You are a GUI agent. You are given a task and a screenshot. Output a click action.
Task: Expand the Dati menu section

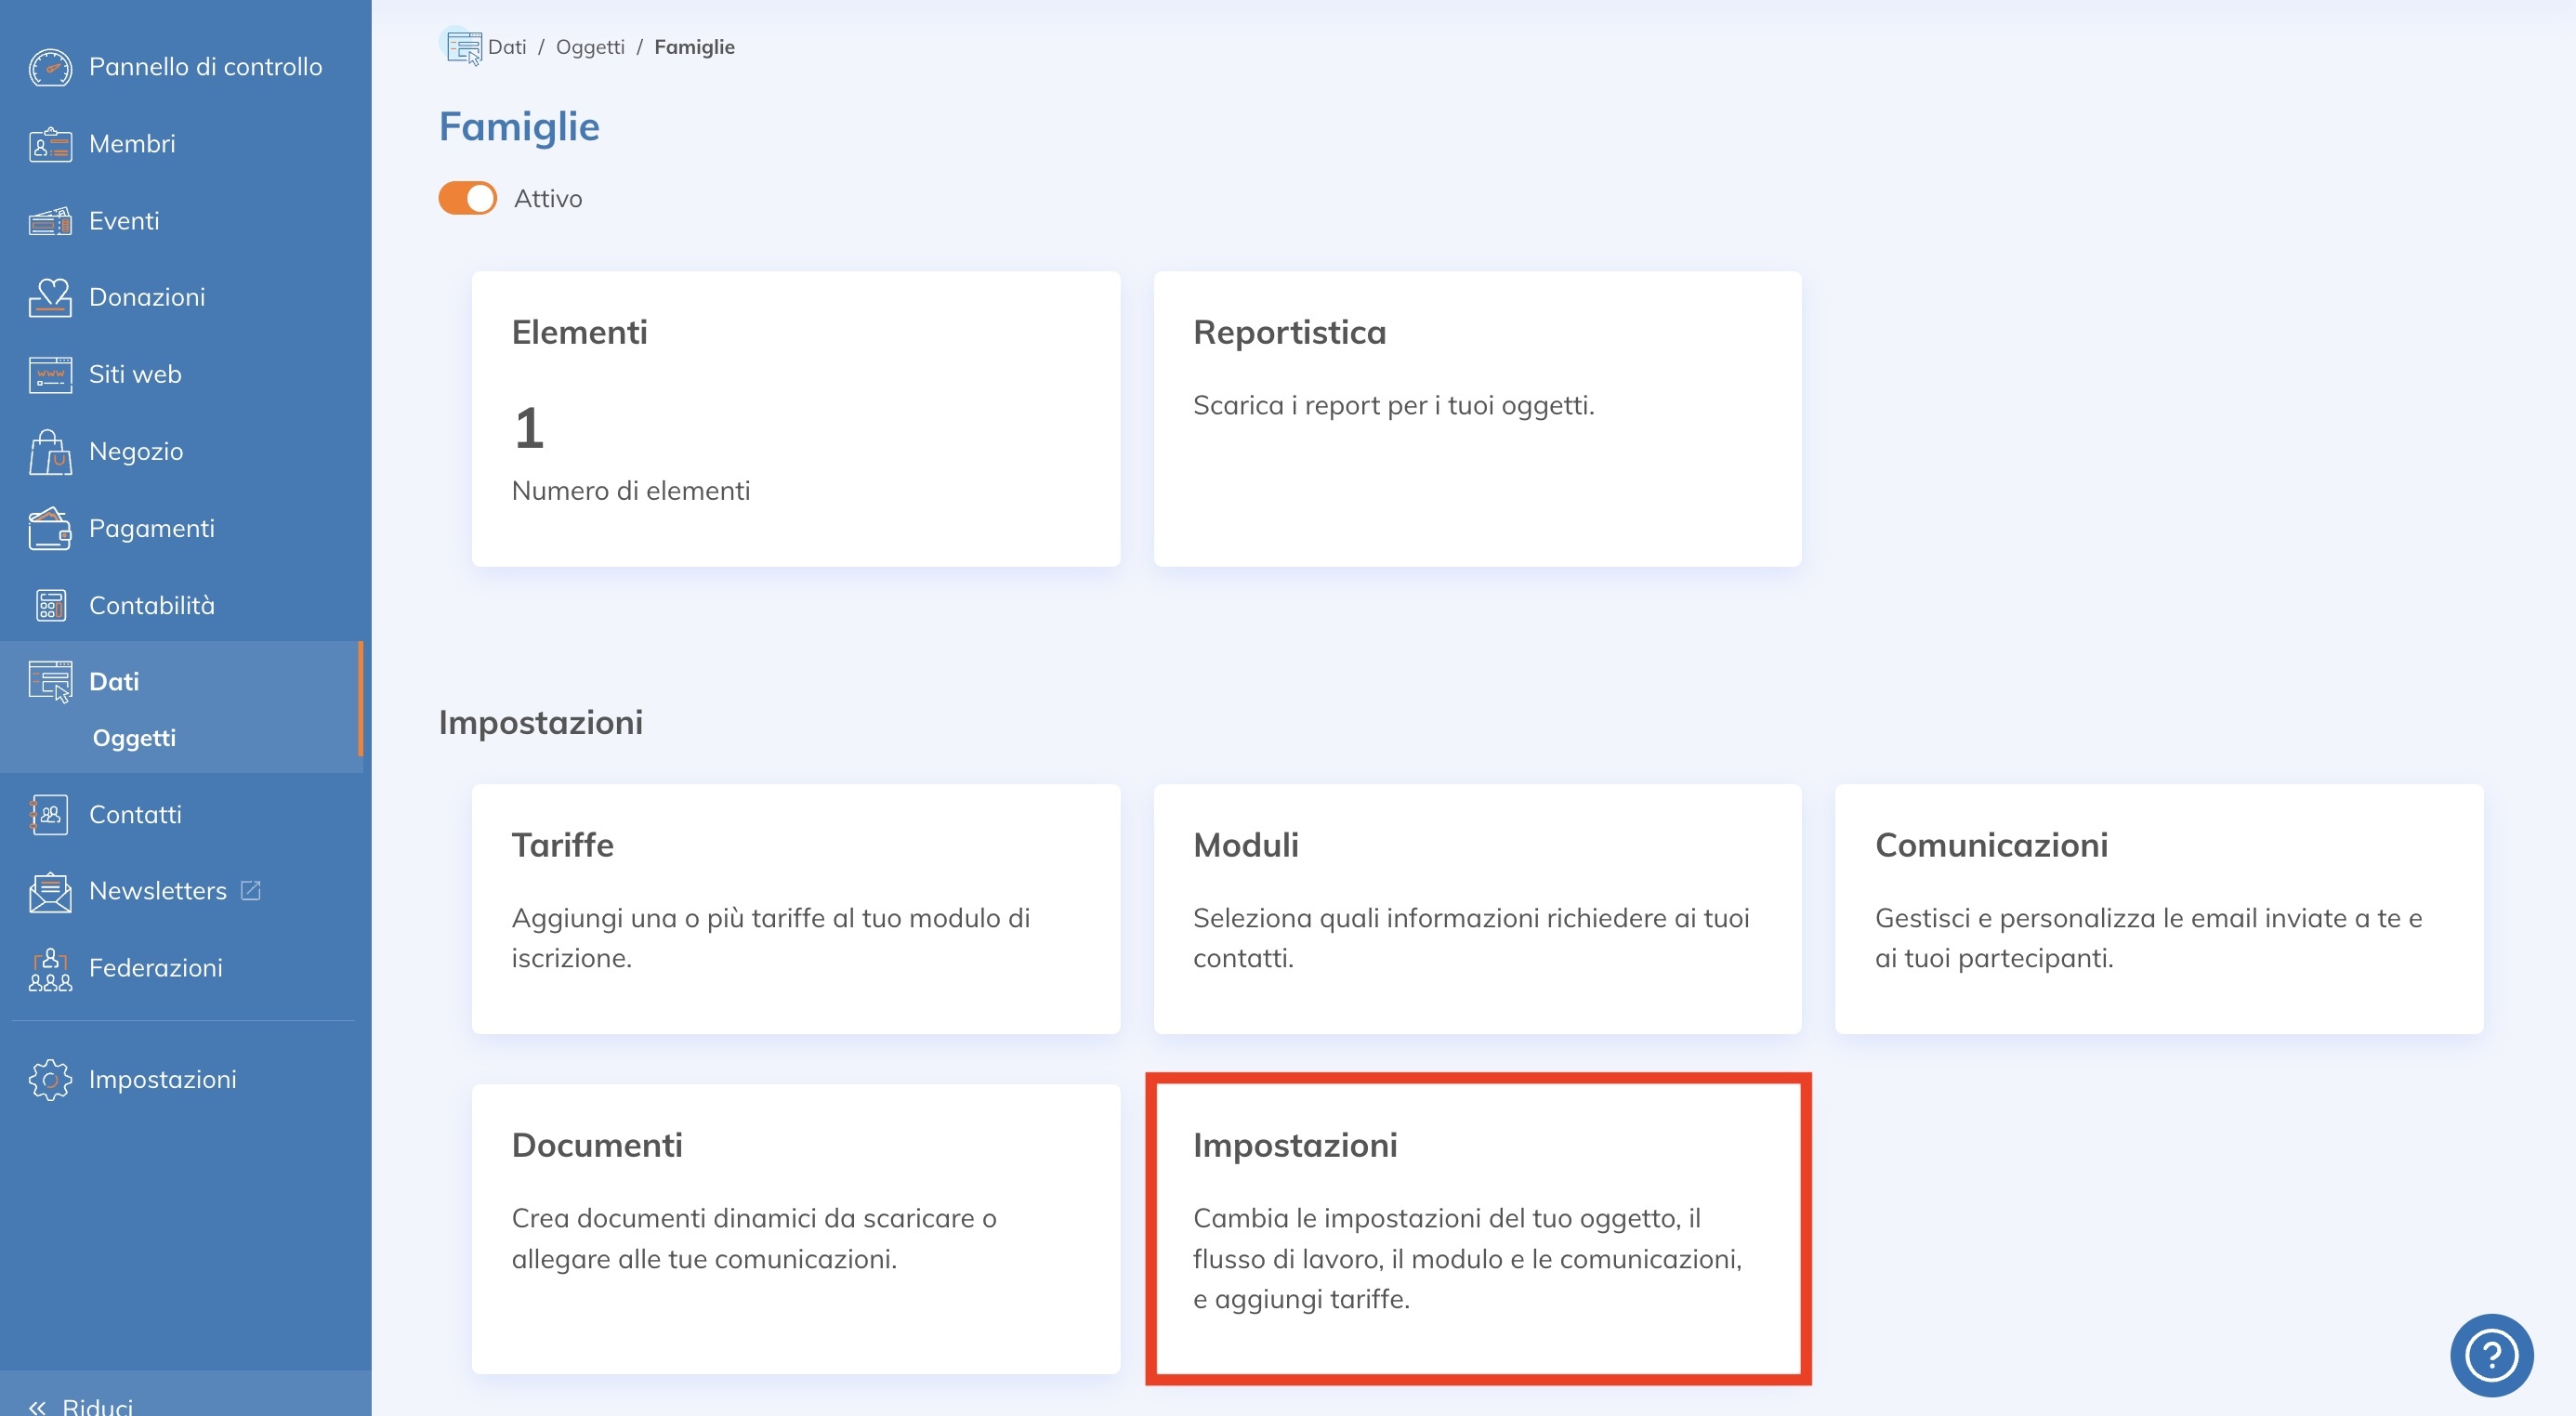click(114, 681)
